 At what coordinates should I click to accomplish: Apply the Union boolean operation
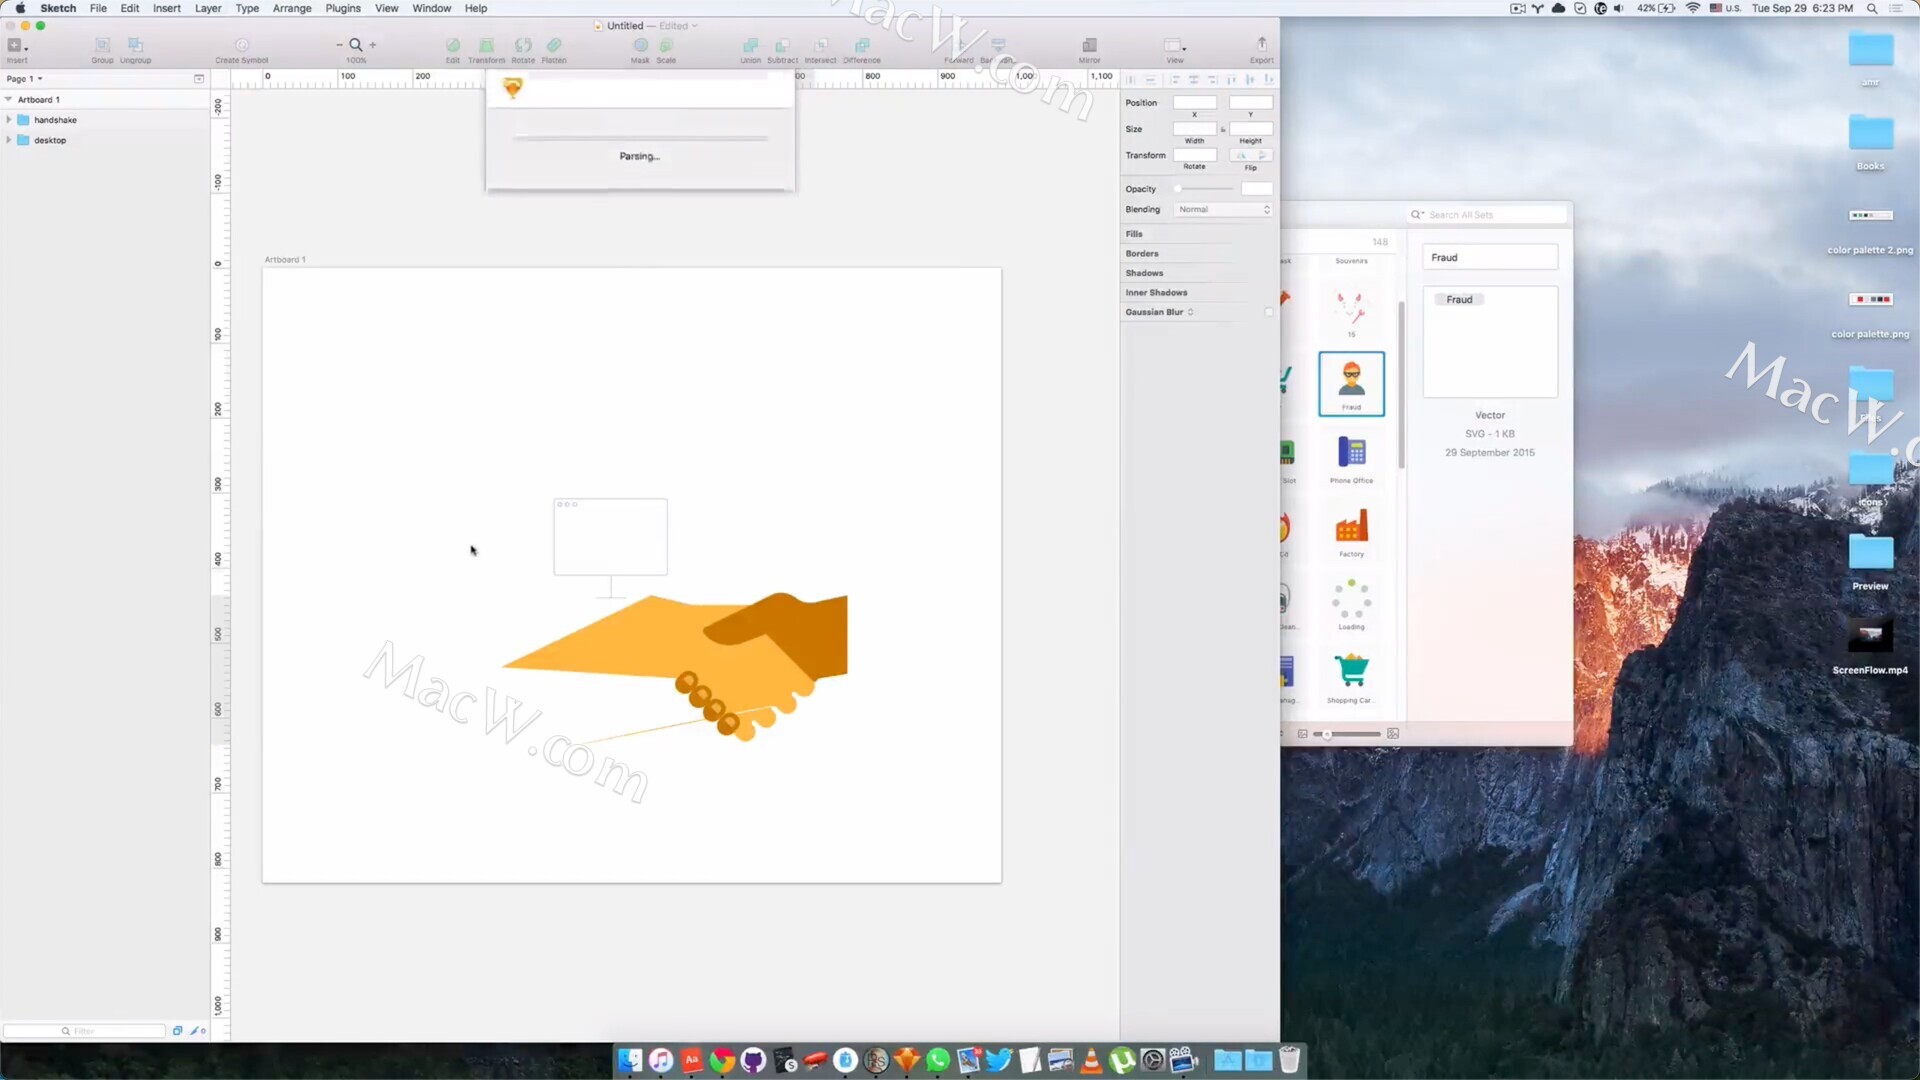751,49
